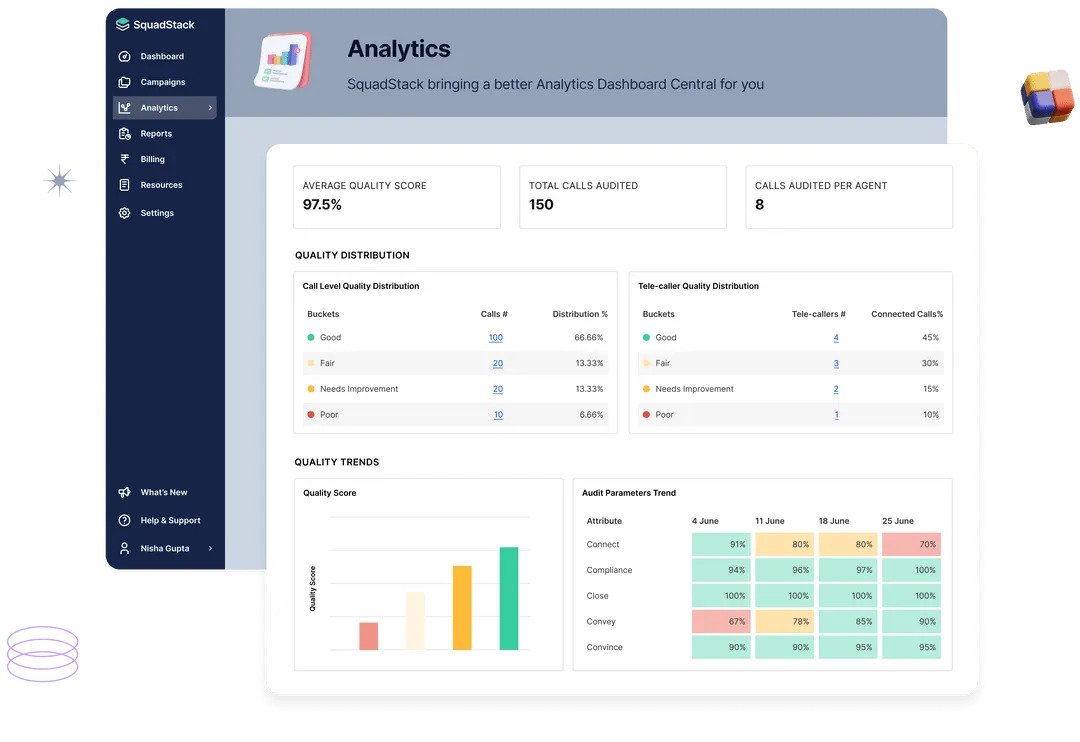Image resolution: width=1080 pixels, height=742 pixels.
Task: Click What's New in the sidebar
Action: pyautogui.click(x=164, y=492)
